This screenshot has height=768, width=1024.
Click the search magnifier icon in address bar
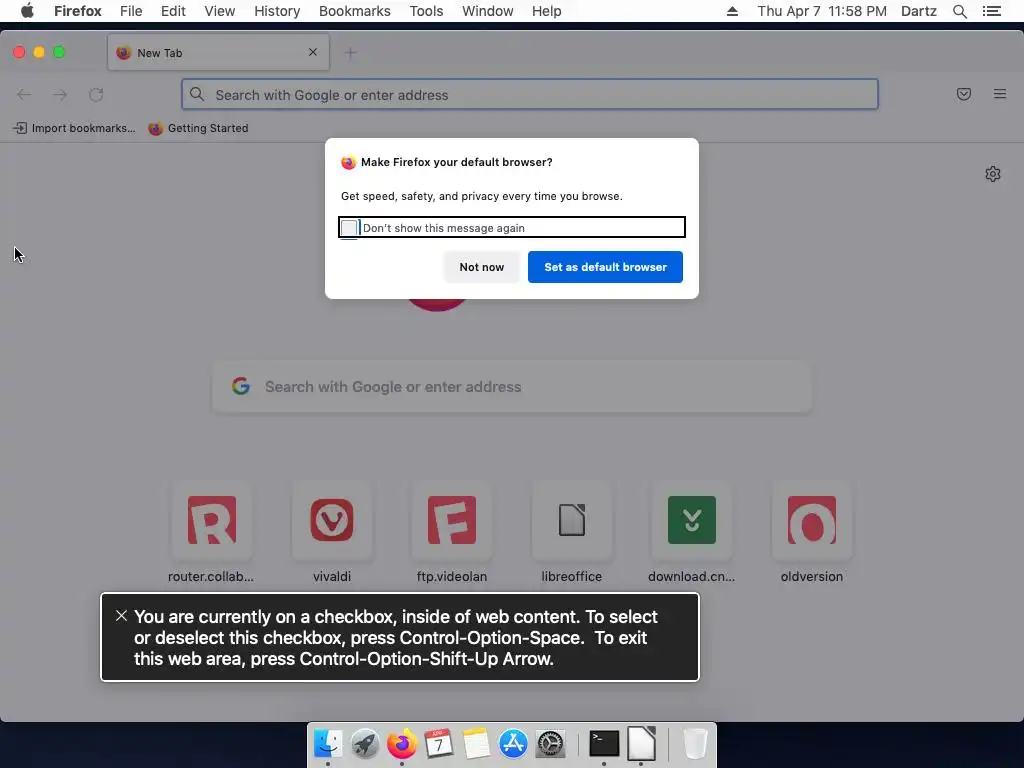[197, 95]
